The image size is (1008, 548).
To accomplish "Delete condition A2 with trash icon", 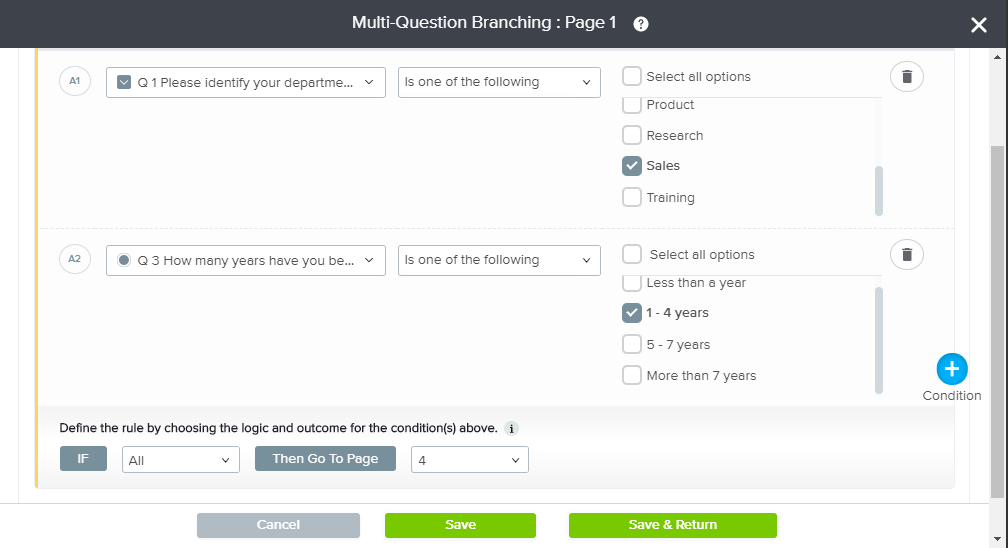I will (906, 255).
